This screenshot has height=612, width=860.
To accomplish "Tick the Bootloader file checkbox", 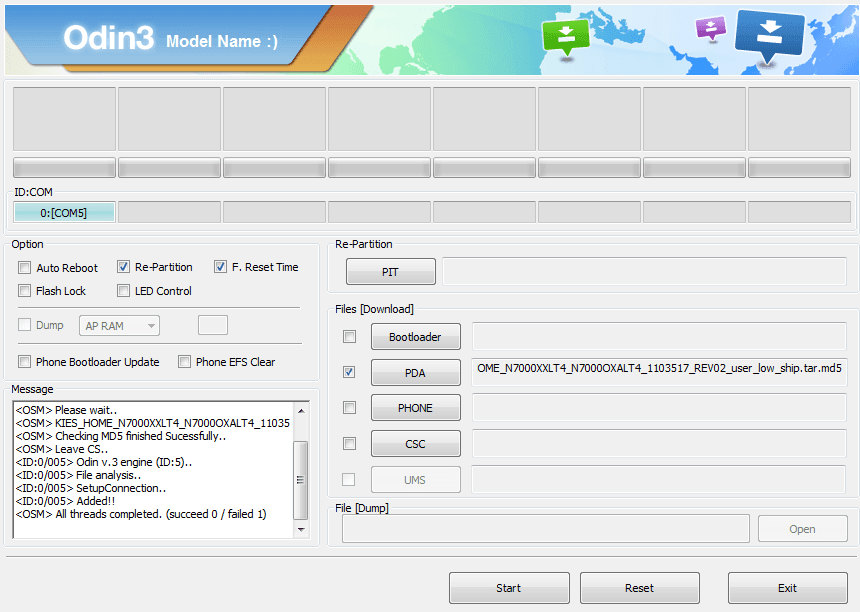I will pos(349,336).
